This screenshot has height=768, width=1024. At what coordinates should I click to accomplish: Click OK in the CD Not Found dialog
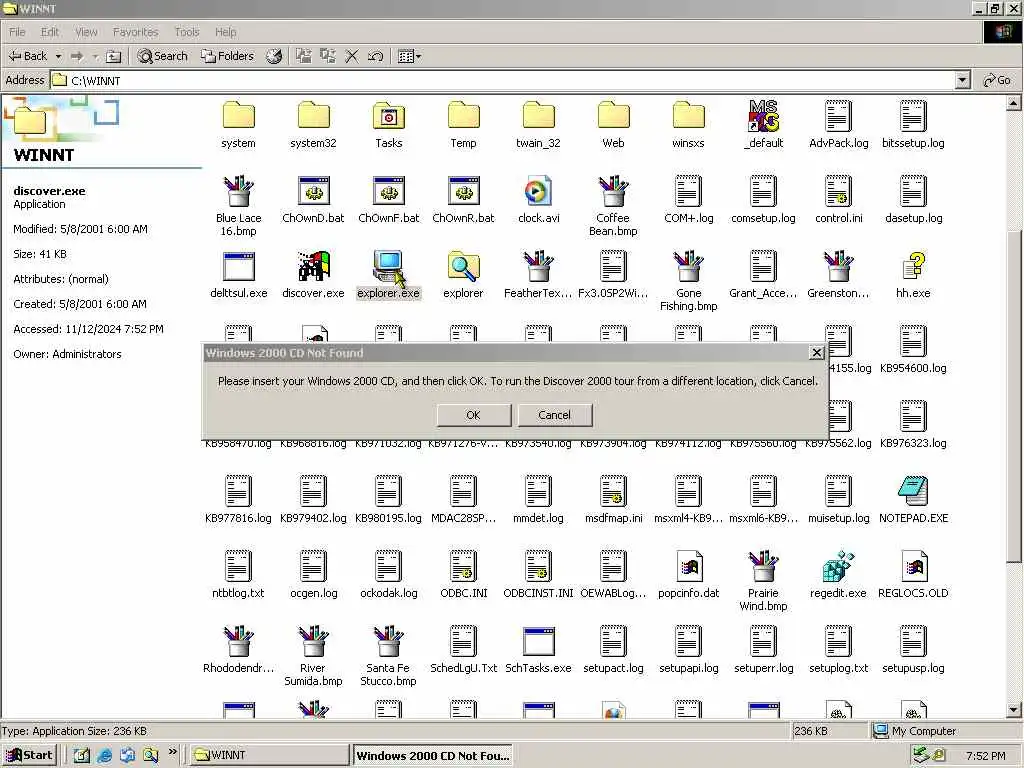point(473,415)
